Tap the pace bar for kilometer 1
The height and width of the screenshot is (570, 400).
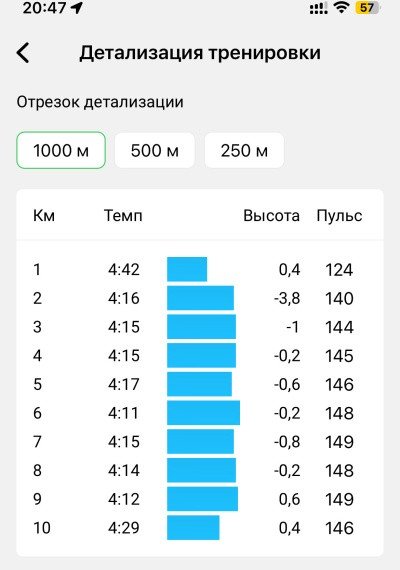[x=187, y=269]
